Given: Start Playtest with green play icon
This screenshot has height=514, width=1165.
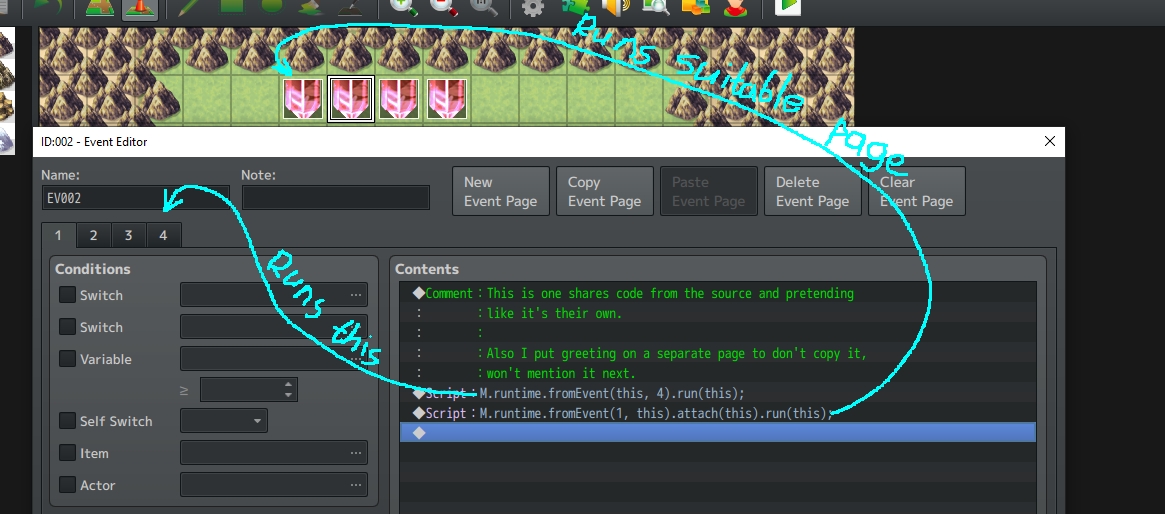Looking at the screenshot, I should [788, 7].
